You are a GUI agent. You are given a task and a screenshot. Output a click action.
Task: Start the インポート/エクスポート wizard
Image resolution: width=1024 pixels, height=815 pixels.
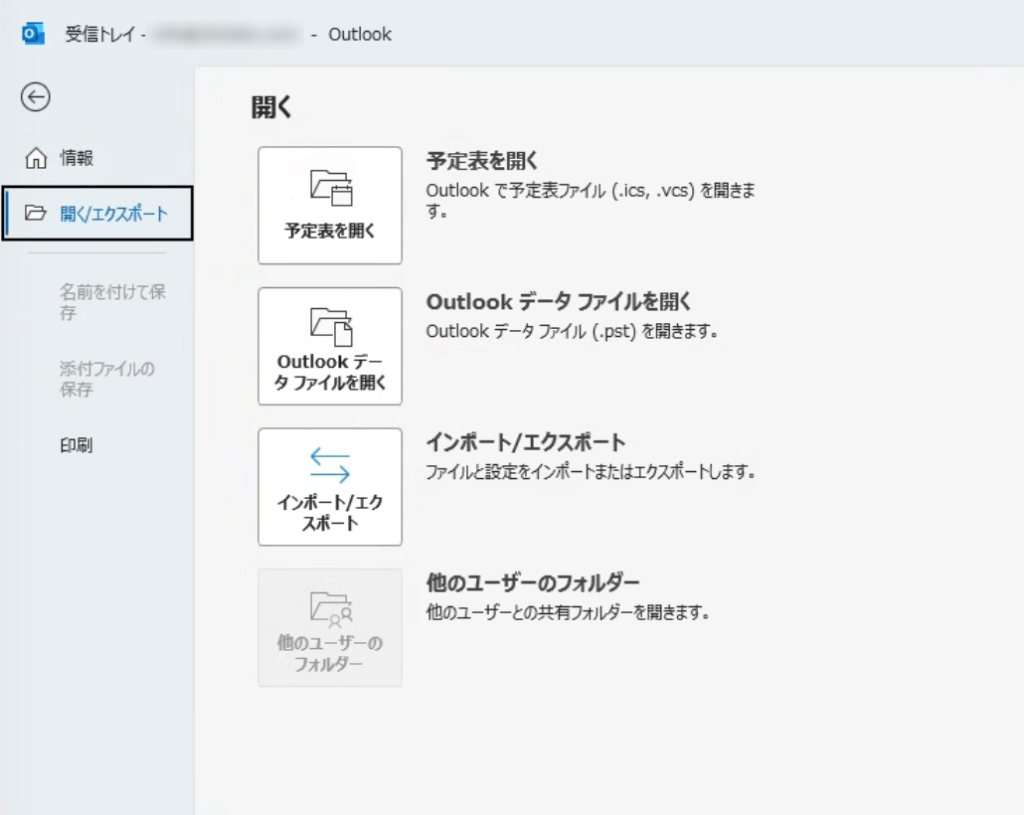[329, 487]
